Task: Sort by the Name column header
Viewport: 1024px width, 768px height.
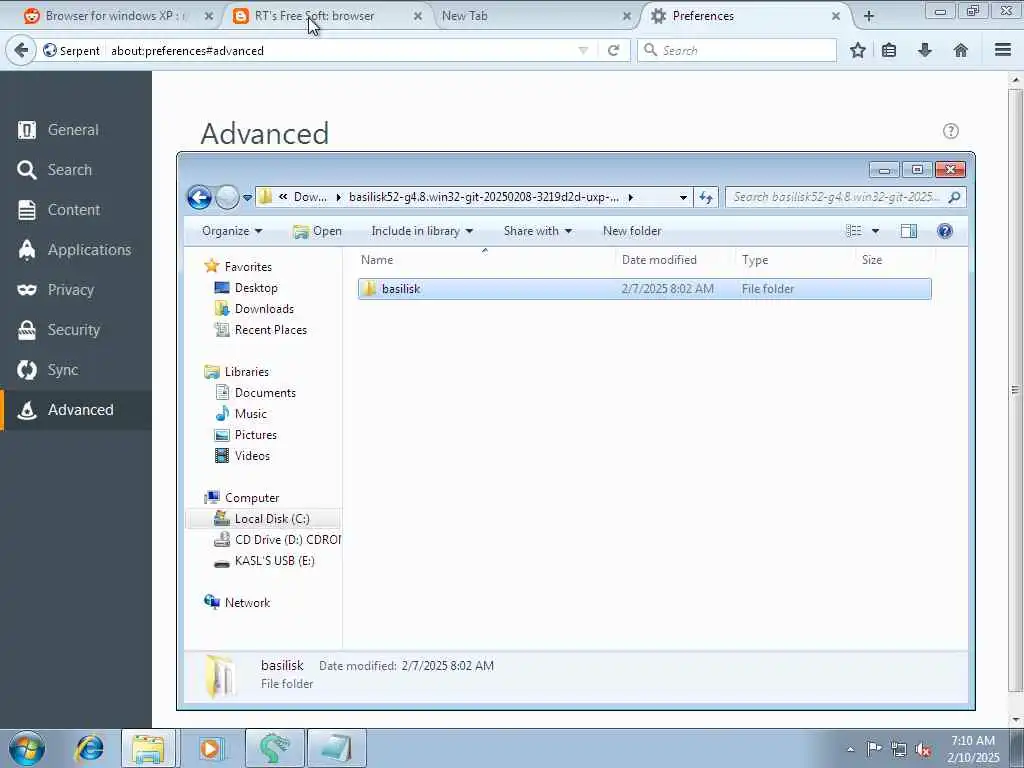Action: [x=485, y=259]
